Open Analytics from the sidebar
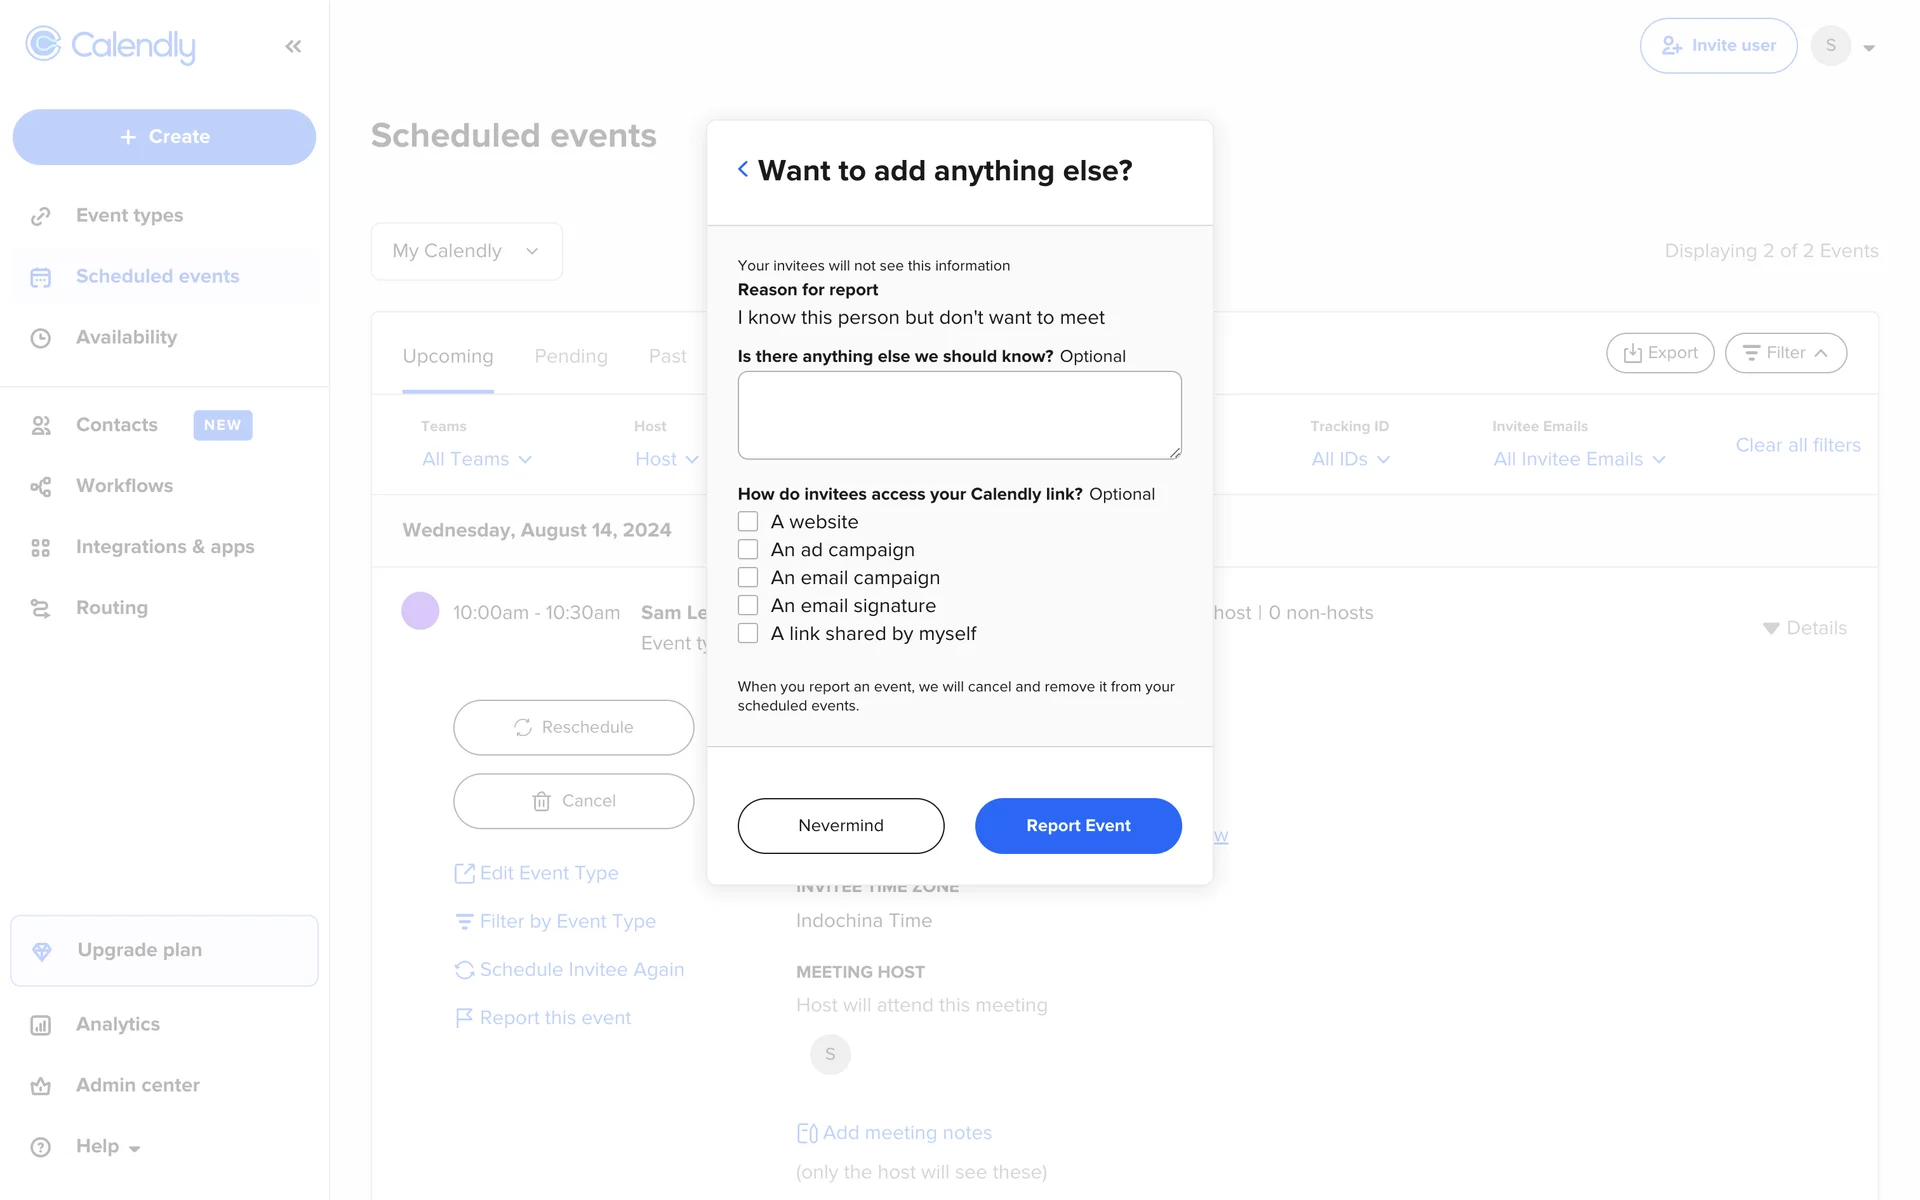This screenshot has height=1200, width=1920. click(117, 1024)
